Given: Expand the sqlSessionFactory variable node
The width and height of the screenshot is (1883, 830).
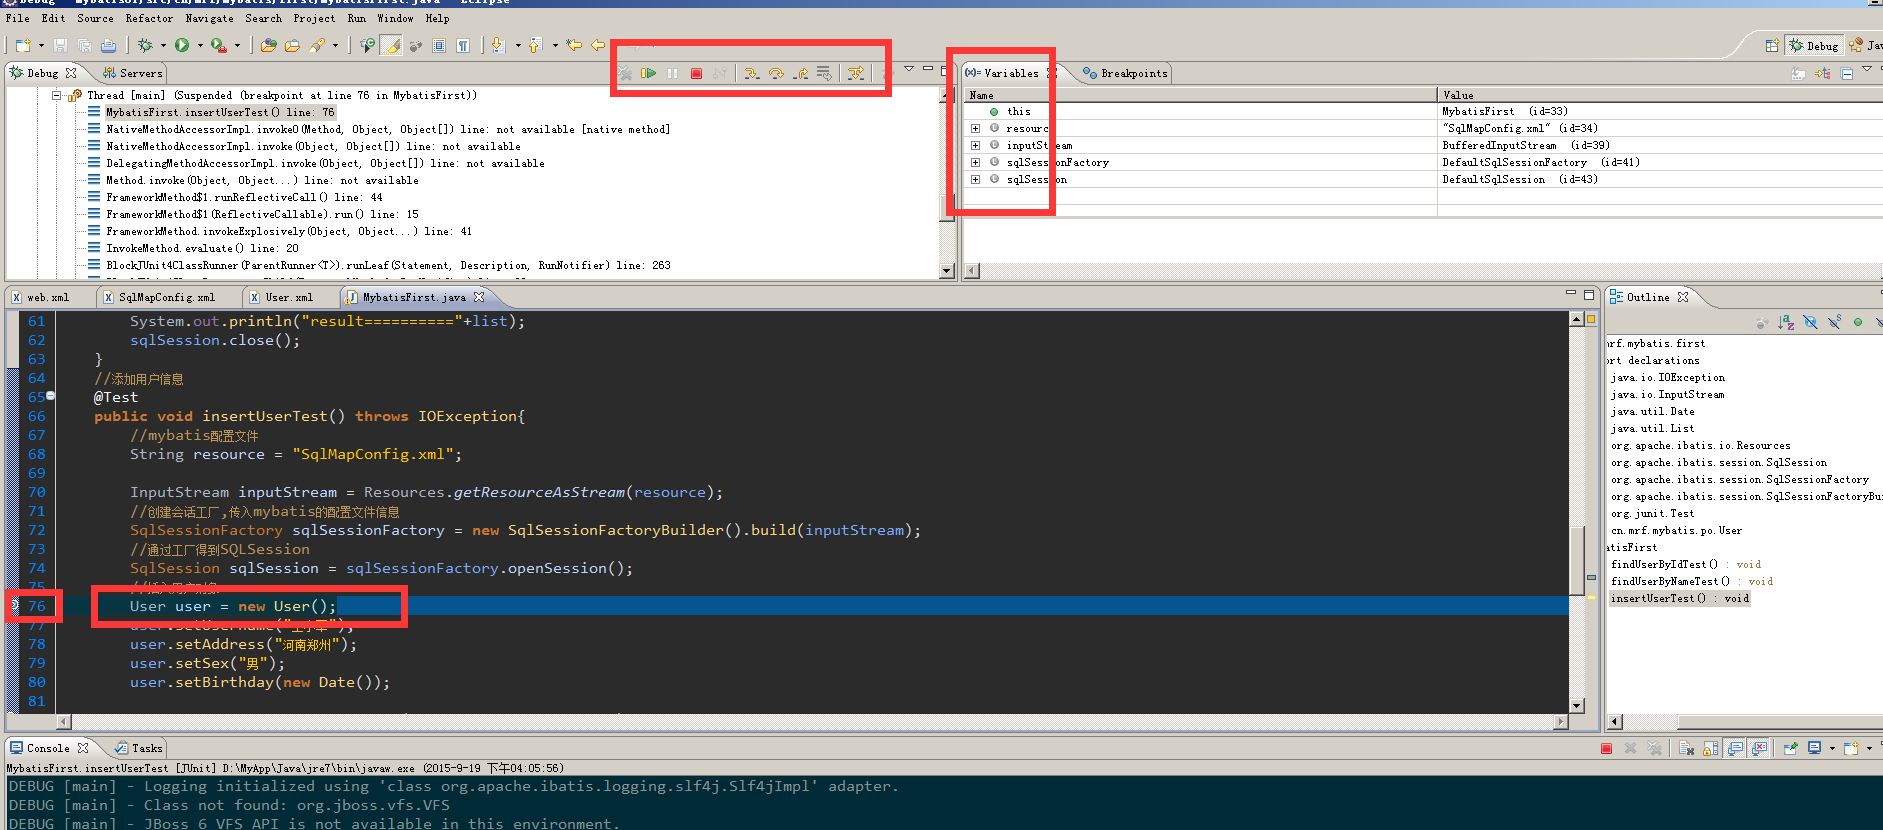Looking at the screenshot, I should pos(975,162).
